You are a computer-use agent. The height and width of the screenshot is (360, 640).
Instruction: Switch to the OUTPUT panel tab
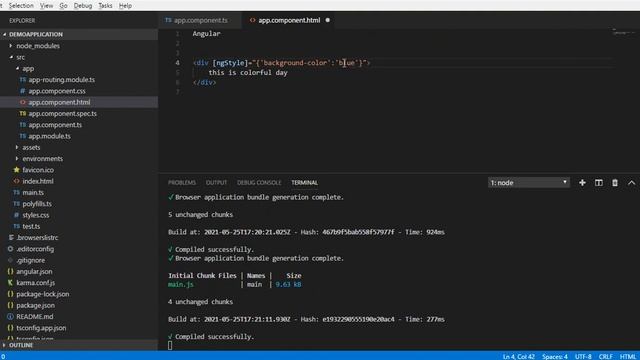[216, 182]
